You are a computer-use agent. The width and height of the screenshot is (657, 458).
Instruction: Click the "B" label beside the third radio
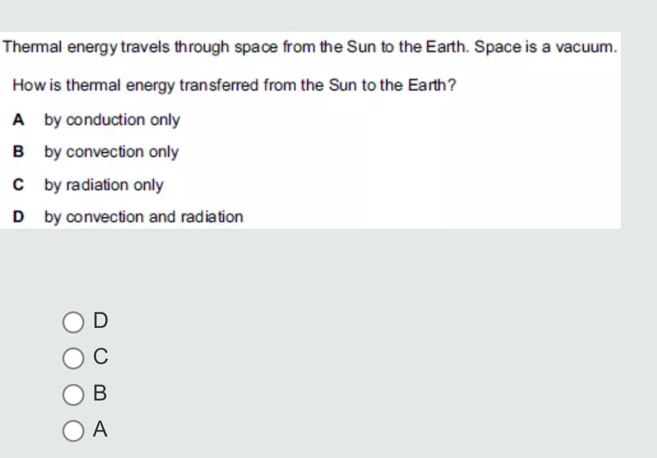[x=100, y=395]
